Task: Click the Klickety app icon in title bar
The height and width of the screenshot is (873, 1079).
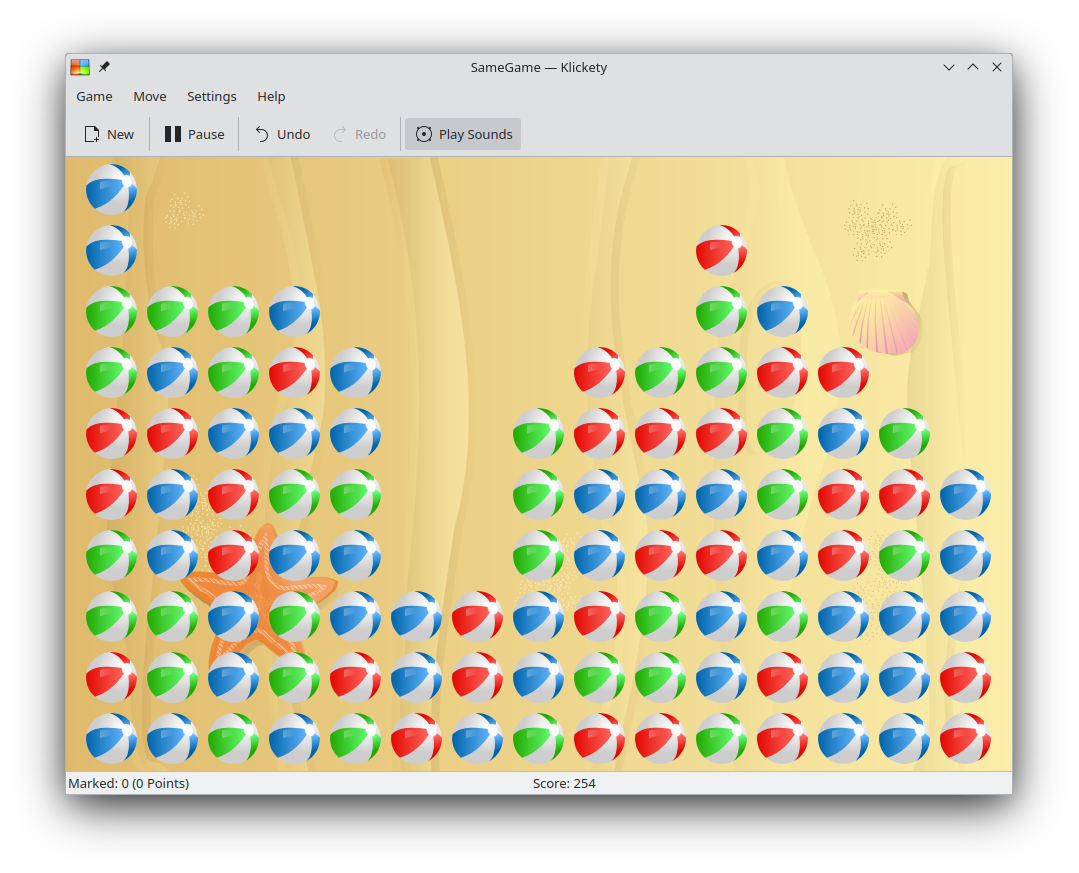Action: tap(80, 67)
